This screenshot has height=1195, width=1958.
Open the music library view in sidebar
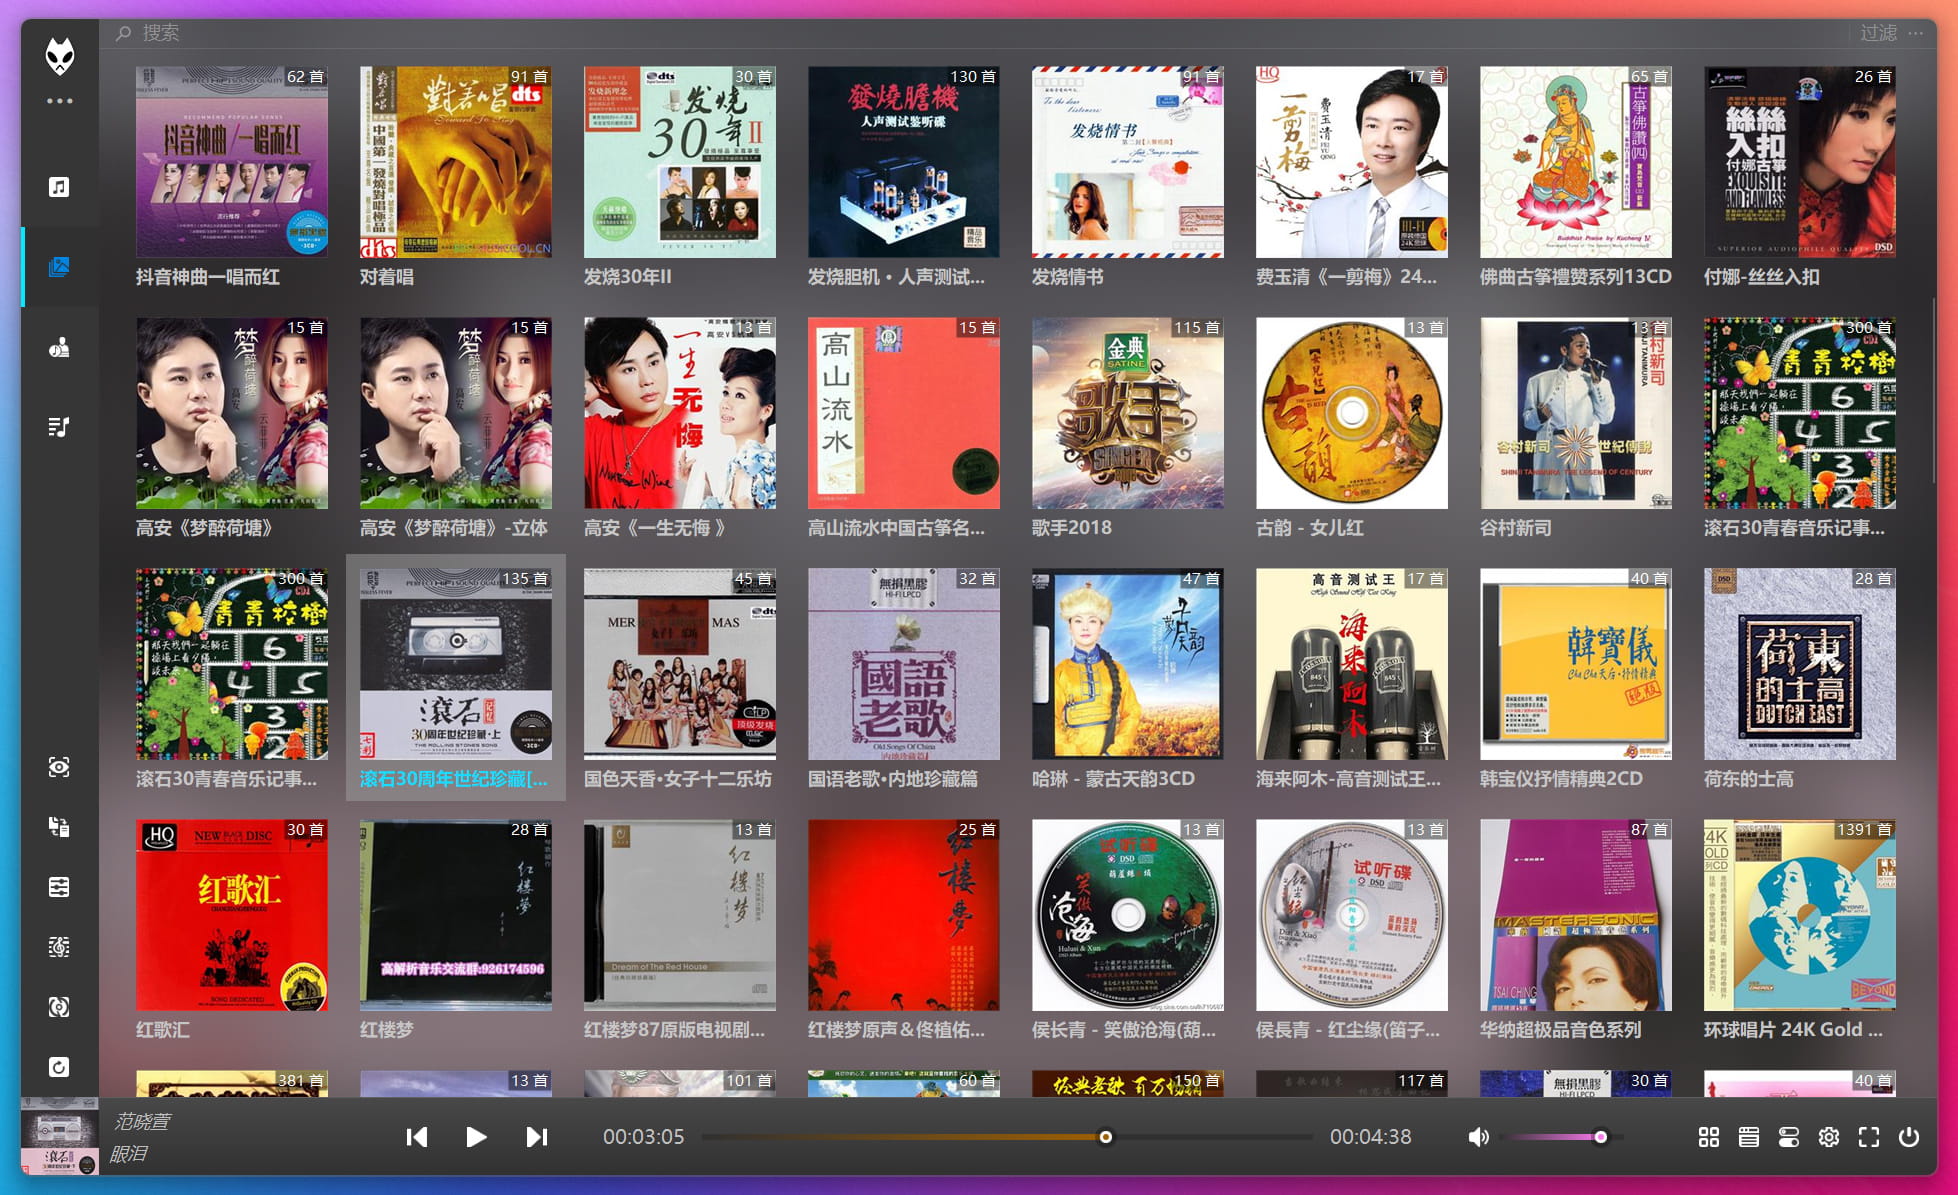tap(60, 187)
